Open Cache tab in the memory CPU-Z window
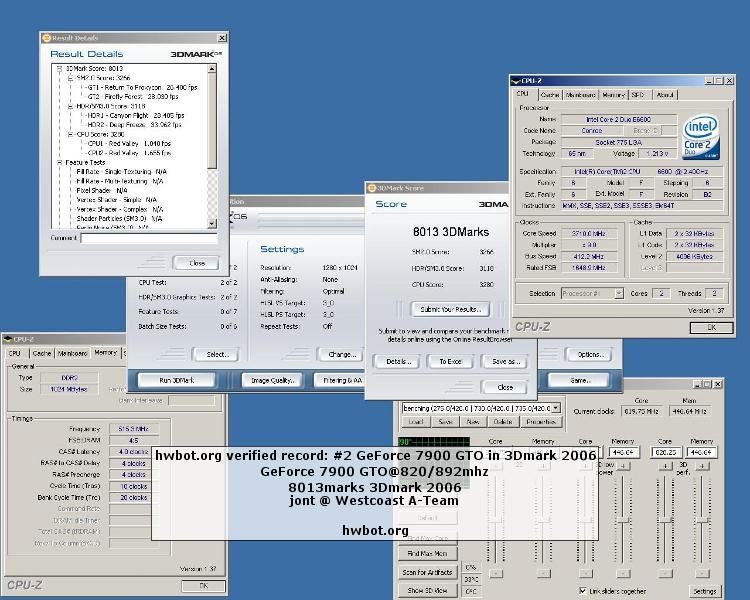This screenshot has width=750, height=600. [x=42, y=353]
